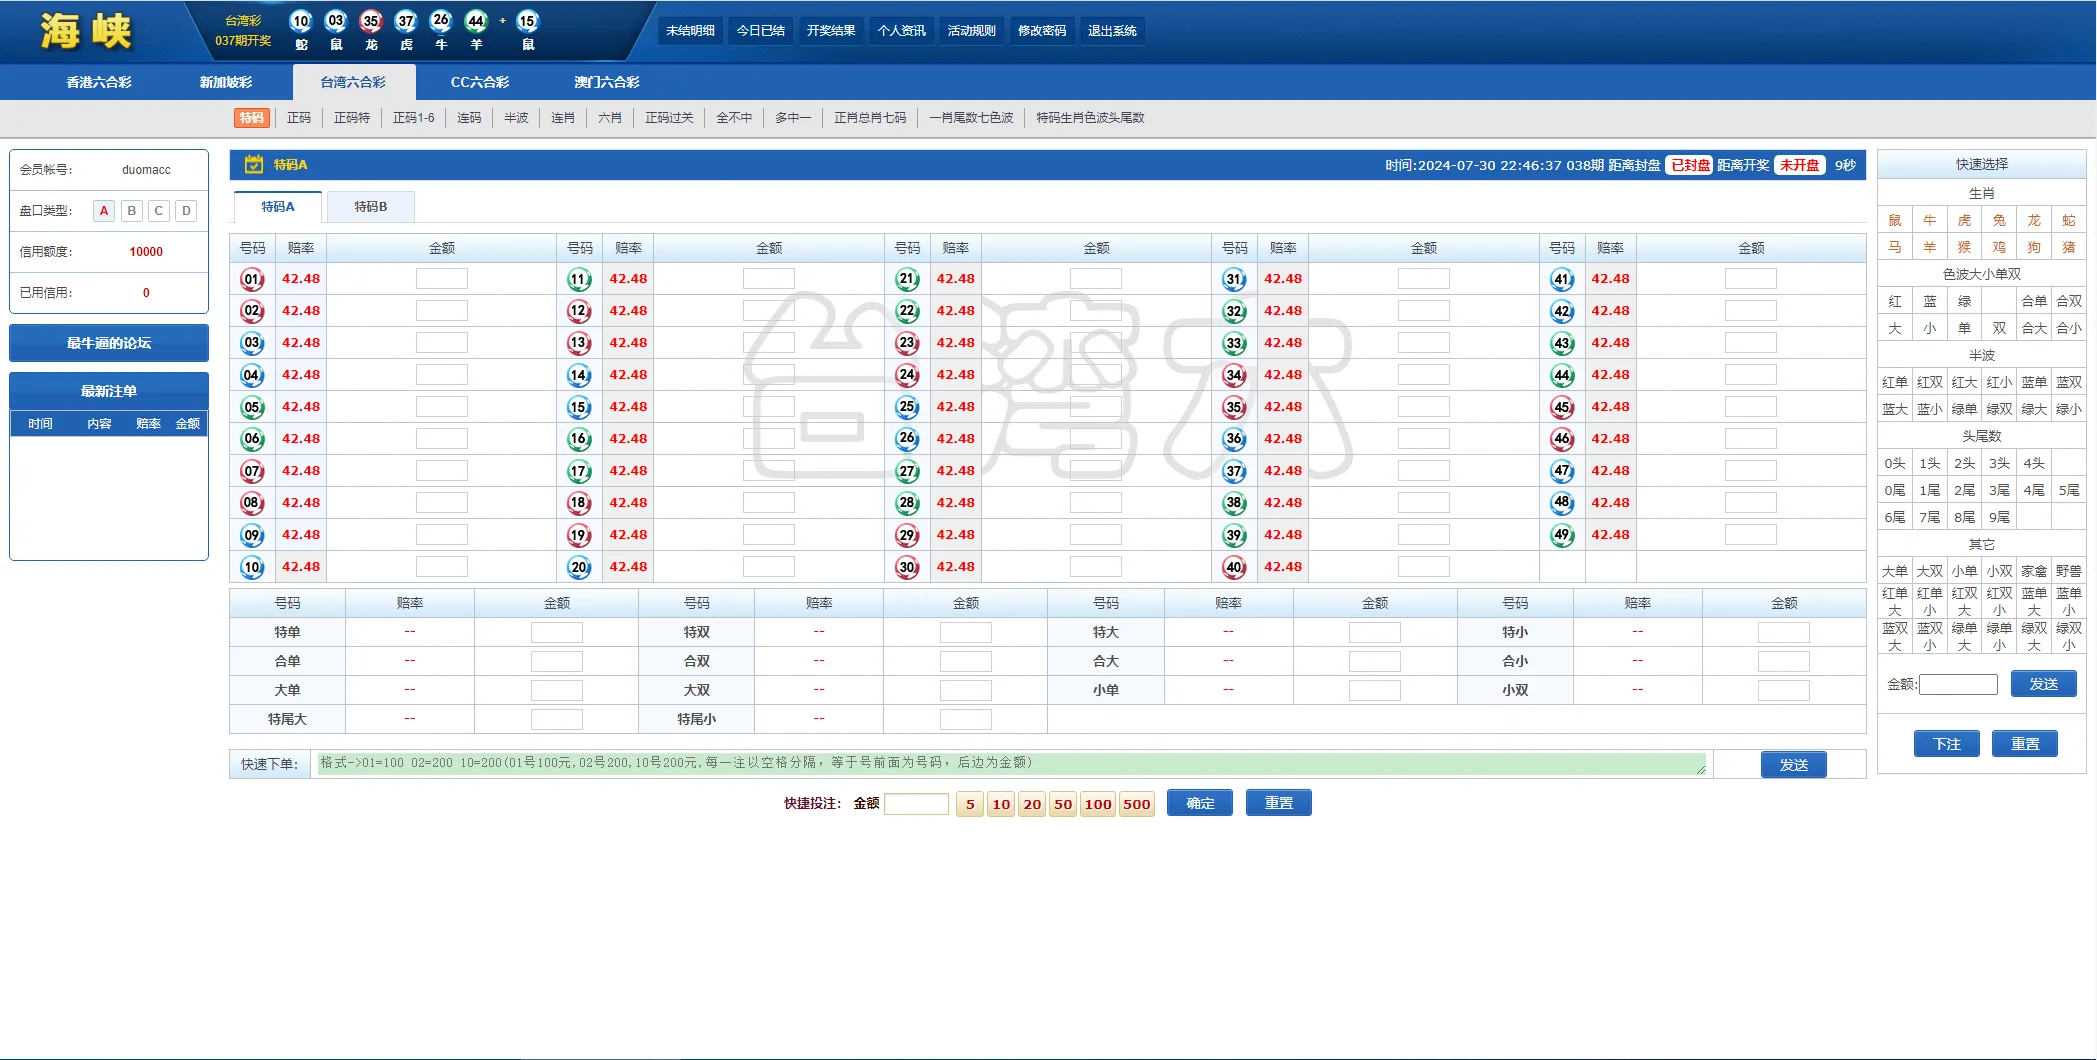Select handicap type A
This screenshot has width=2097, height=1060.
click(104, 211)
